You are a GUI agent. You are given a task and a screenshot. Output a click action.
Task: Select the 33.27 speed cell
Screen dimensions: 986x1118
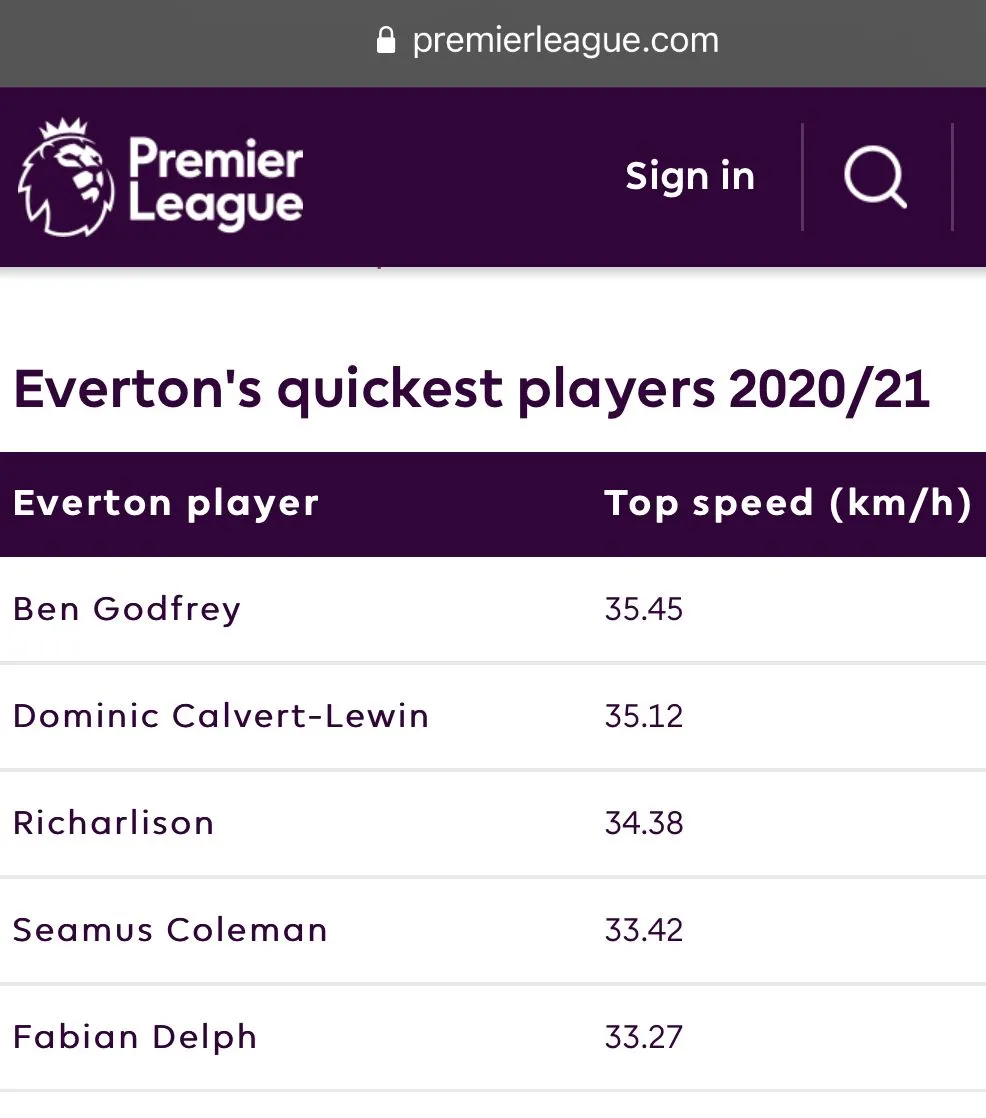pyautogui.click(x=644, y=1037)
